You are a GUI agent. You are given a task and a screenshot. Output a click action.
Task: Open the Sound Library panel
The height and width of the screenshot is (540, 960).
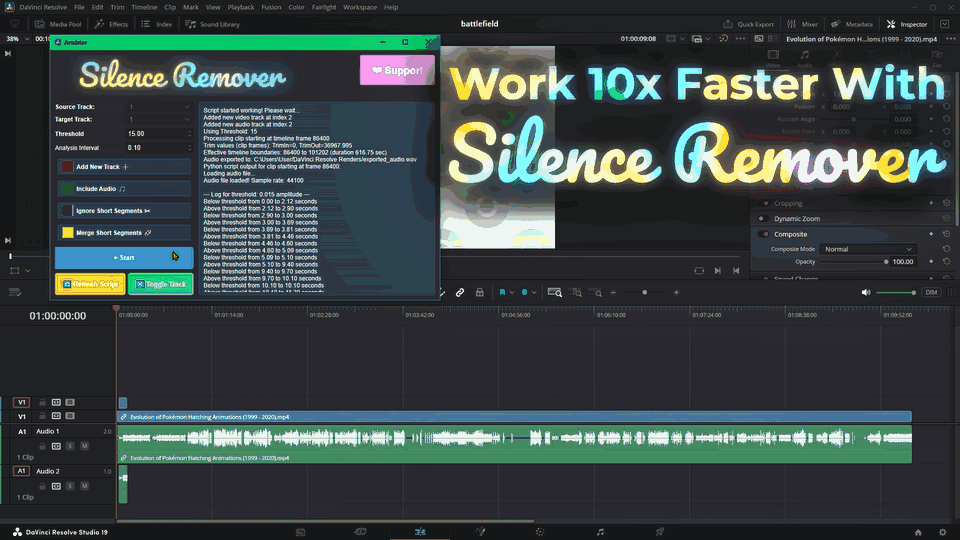point(212,24)
